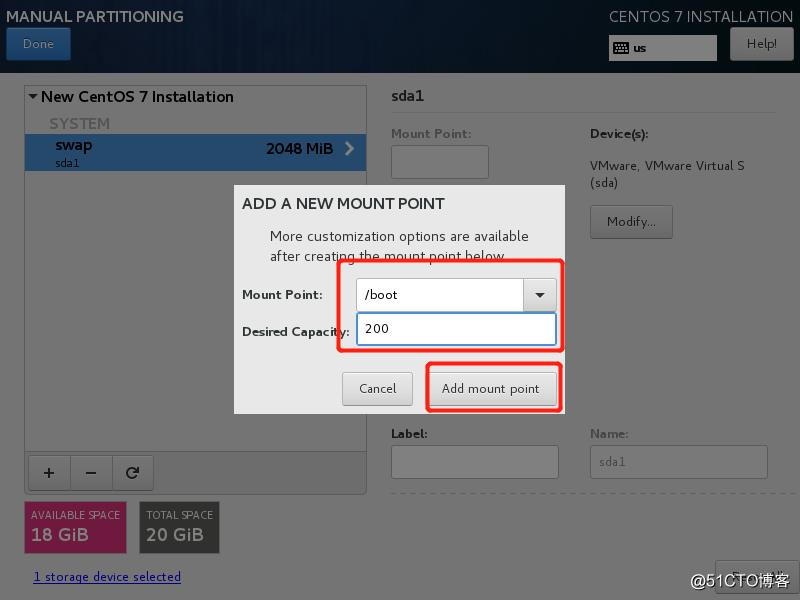Image resolution: width=800 pixels, height=600 pixels.
Task: Cancel the new mount point dialog
Action: click(x=378, y=389)
